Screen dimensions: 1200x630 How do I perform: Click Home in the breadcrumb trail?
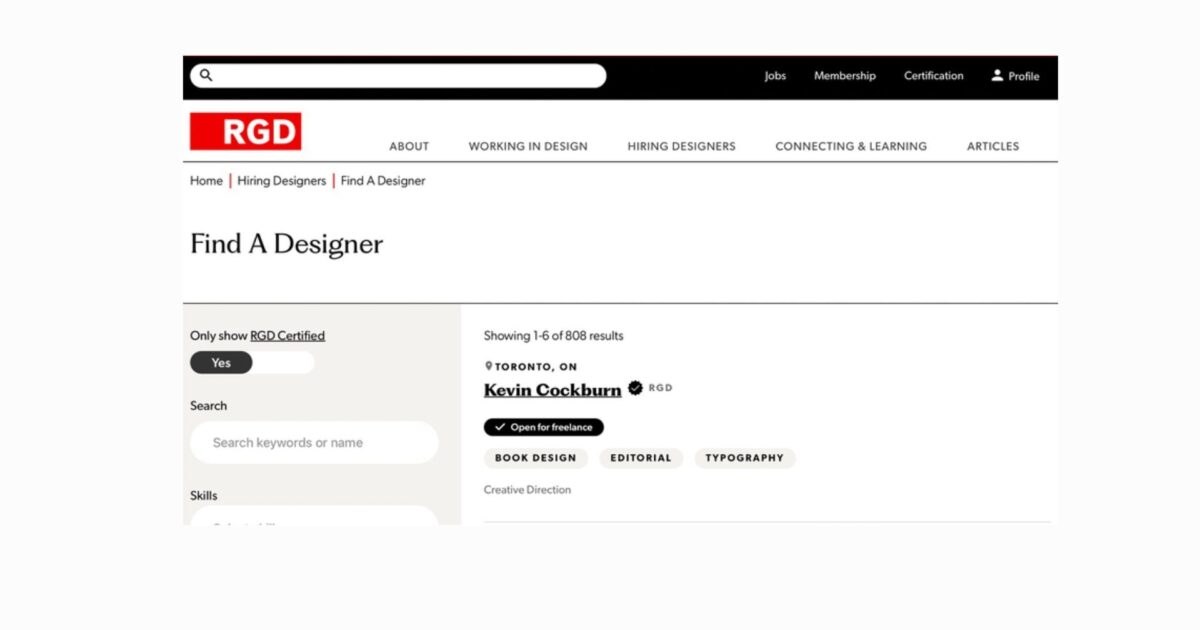(x=206, y=181)
